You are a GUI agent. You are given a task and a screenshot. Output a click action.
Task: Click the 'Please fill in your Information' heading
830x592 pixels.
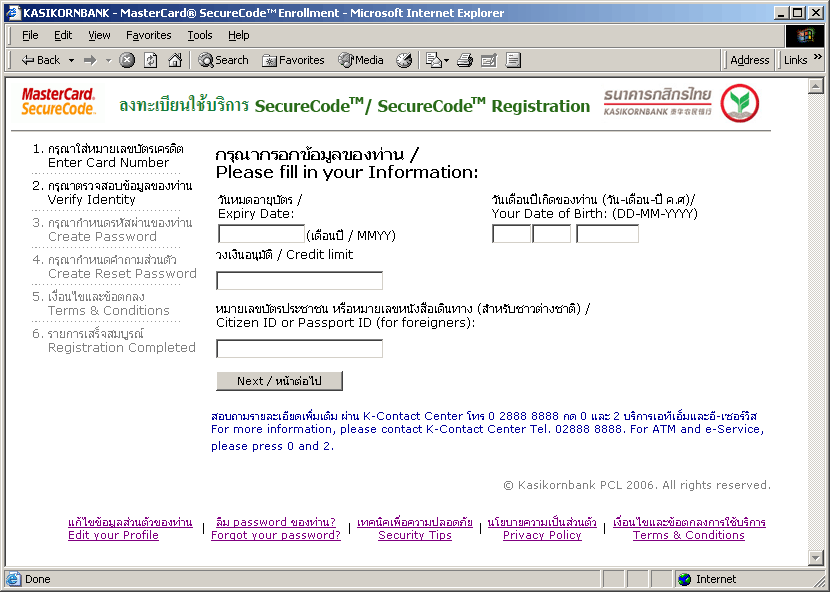(x=347, y=172)
